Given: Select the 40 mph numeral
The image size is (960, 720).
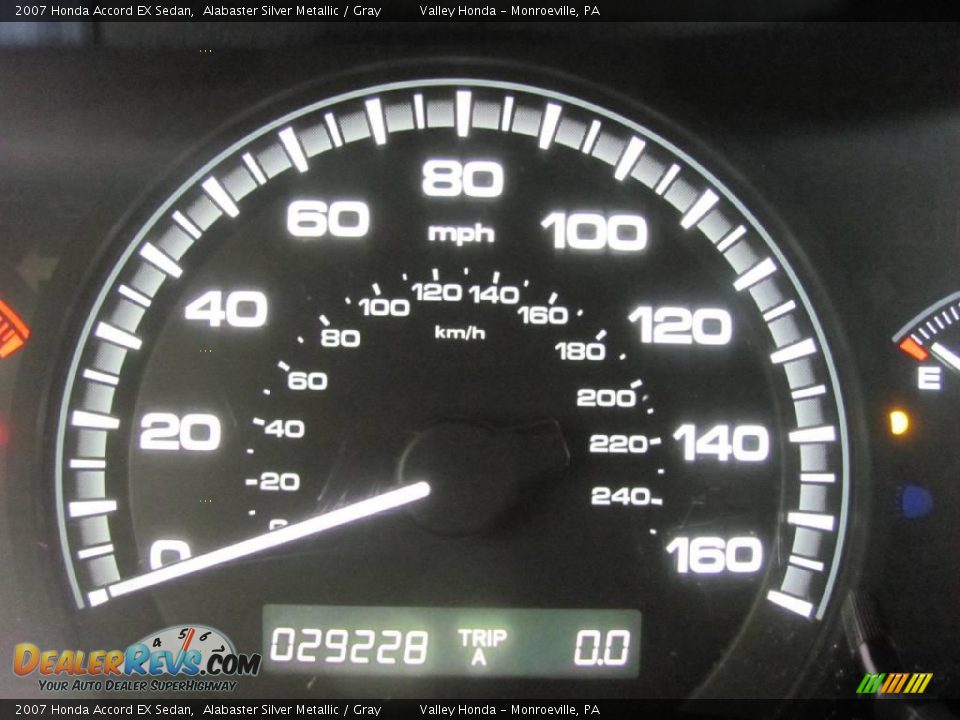Looking at the screenshot, I should pyautogui.click(x=226, y=308).
